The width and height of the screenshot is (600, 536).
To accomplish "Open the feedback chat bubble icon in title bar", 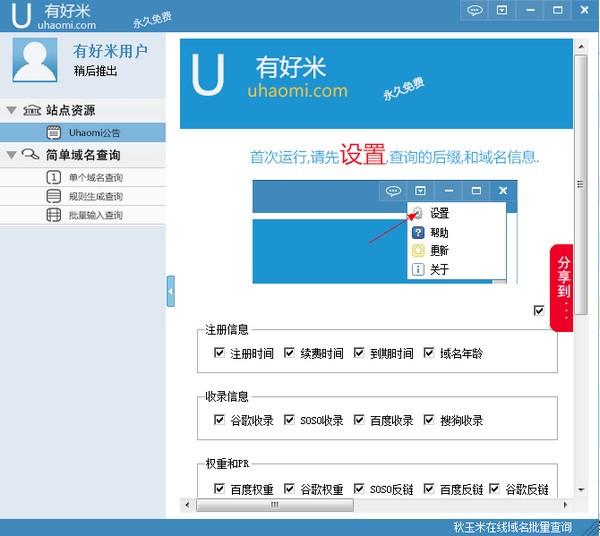I will tap(474, 10).
